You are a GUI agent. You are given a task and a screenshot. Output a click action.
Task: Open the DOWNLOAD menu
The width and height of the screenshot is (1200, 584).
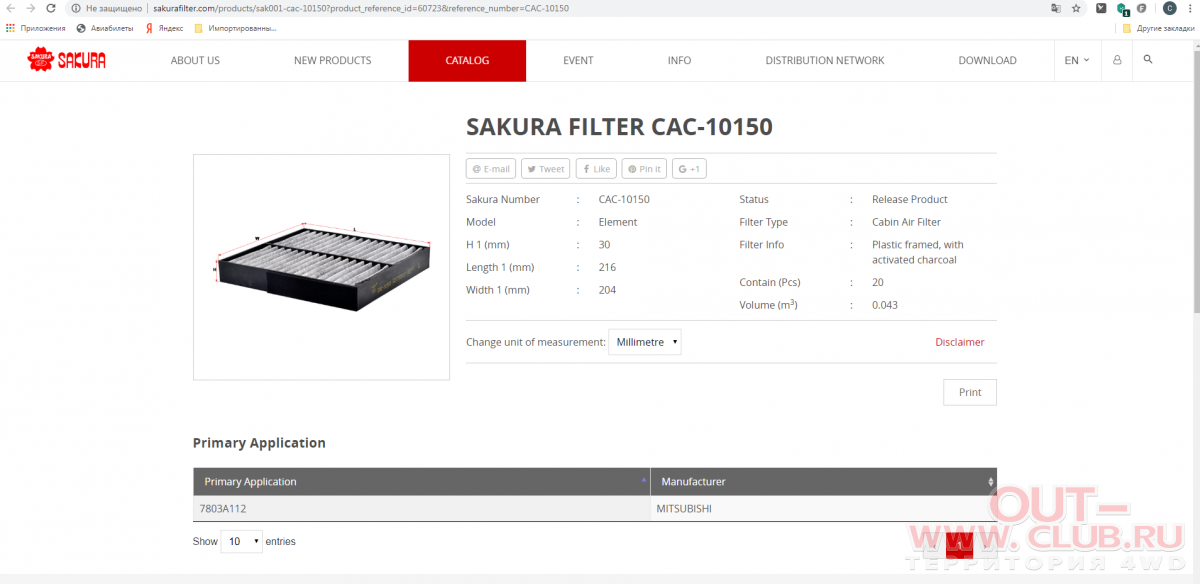pos(987,60)
